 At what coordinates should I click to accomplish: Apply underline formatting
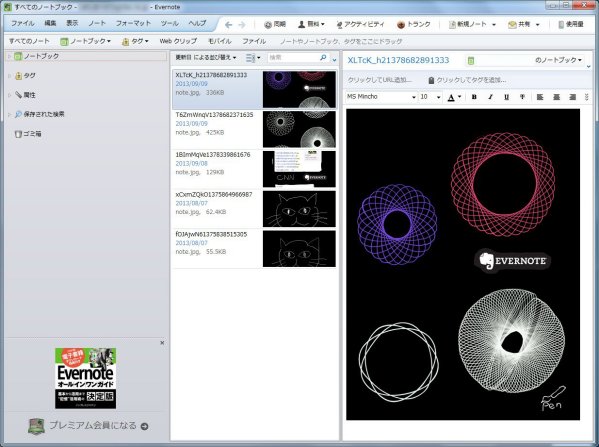coord(507,97)
